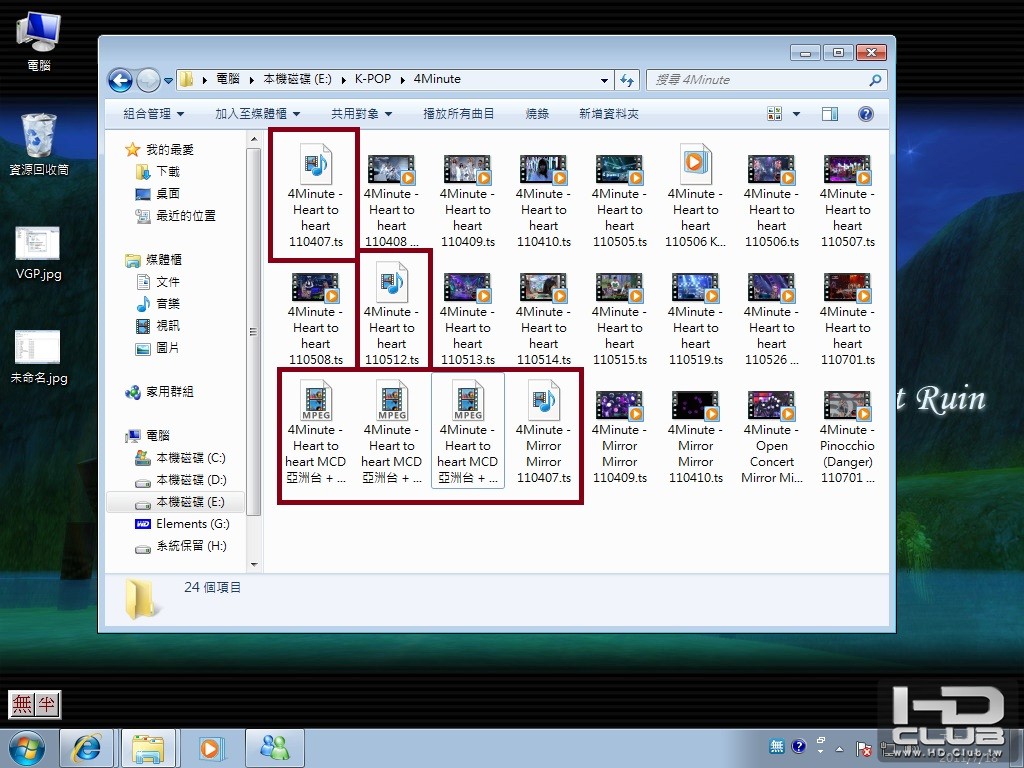Select 下載 folder in navigation pane

pyautogui.click(x=157, y=171)
